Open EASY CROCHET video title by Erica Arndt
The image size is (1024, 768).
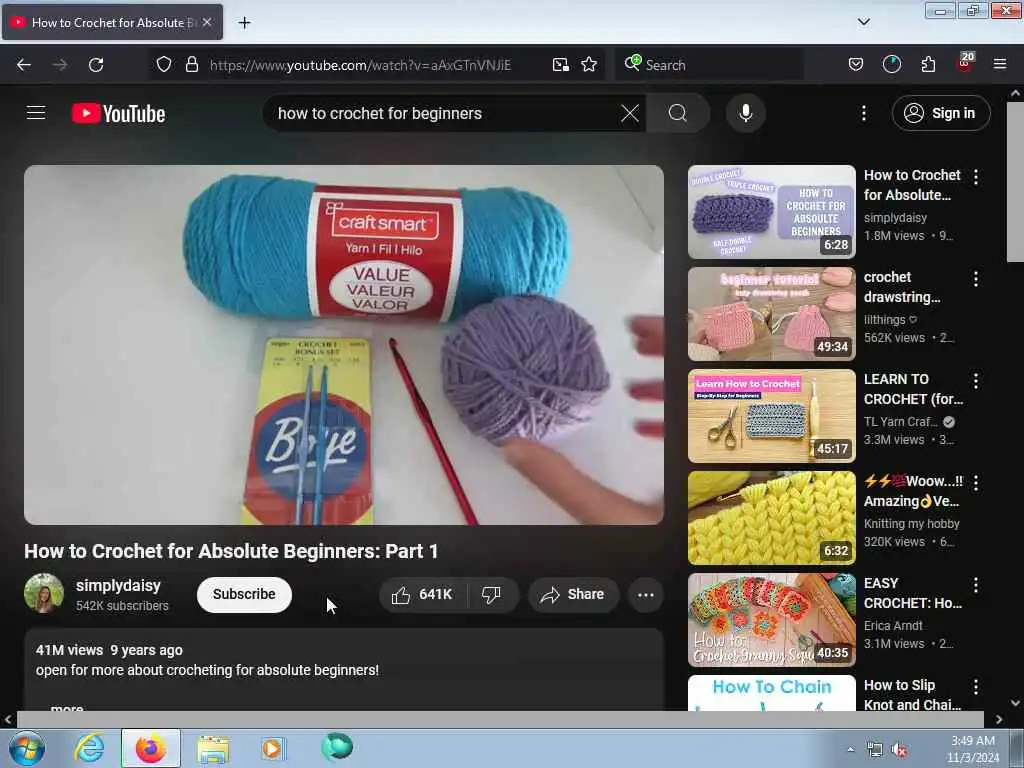[912, 592]
